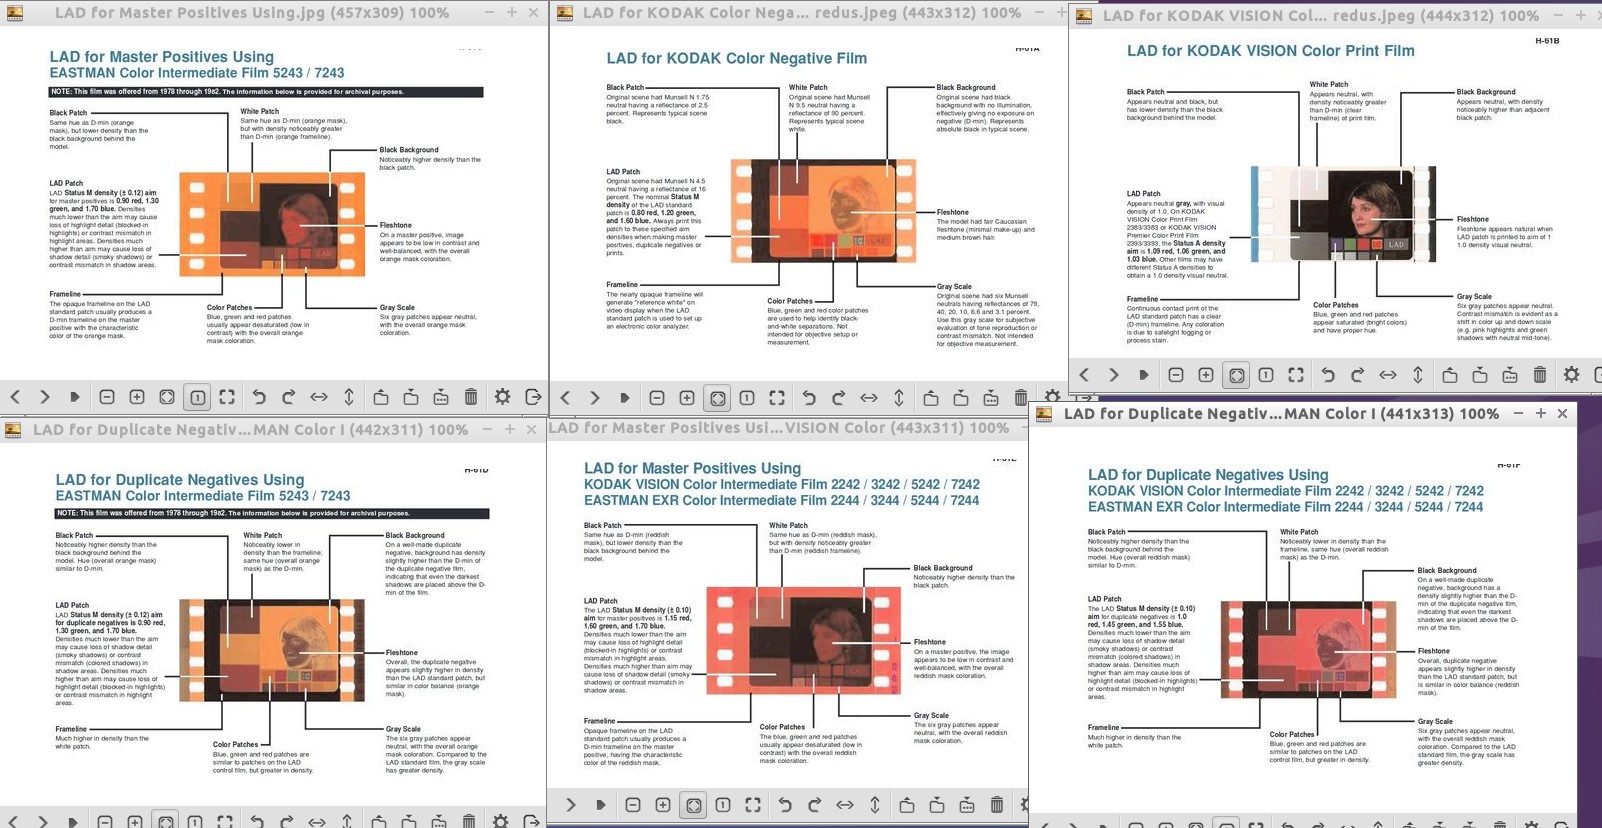Enter fullscreen in KODAK VISION Col window

pyautogui.click(x=1296, y=375)
